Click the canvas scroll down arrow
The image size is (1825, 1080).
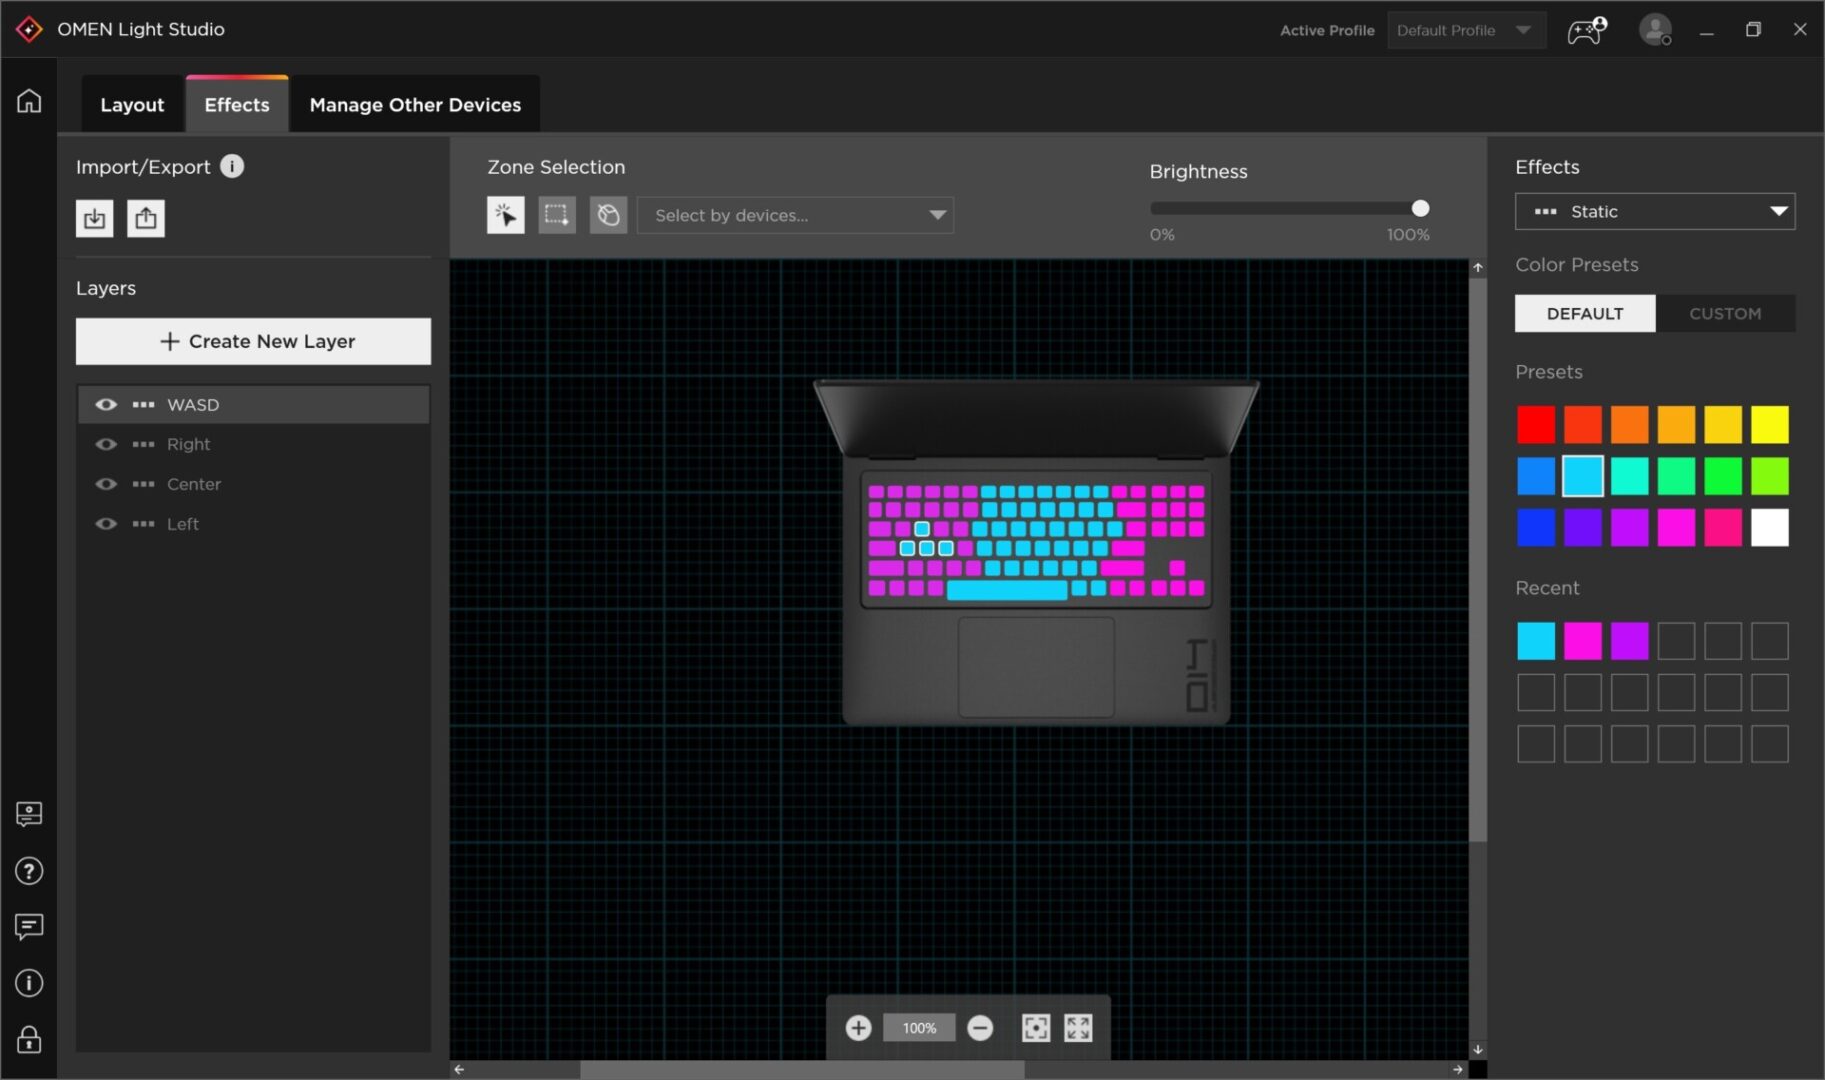[x=1478, y=1050]
